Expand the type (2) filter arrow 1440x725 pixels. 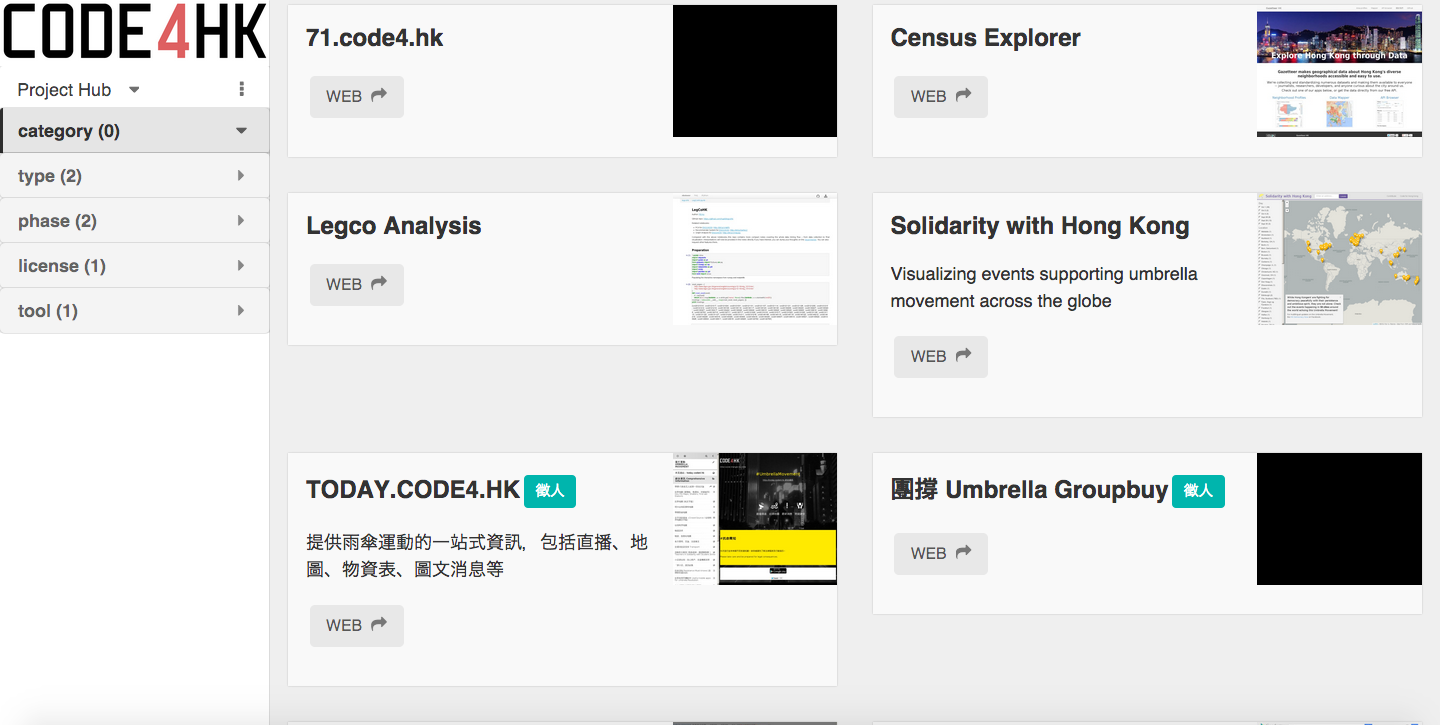pyautogui.click(x=241, y=176)
